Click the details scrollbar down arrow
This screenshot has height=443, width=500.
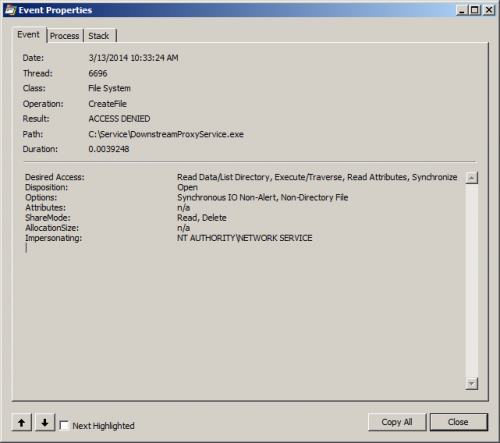[472, 384]
